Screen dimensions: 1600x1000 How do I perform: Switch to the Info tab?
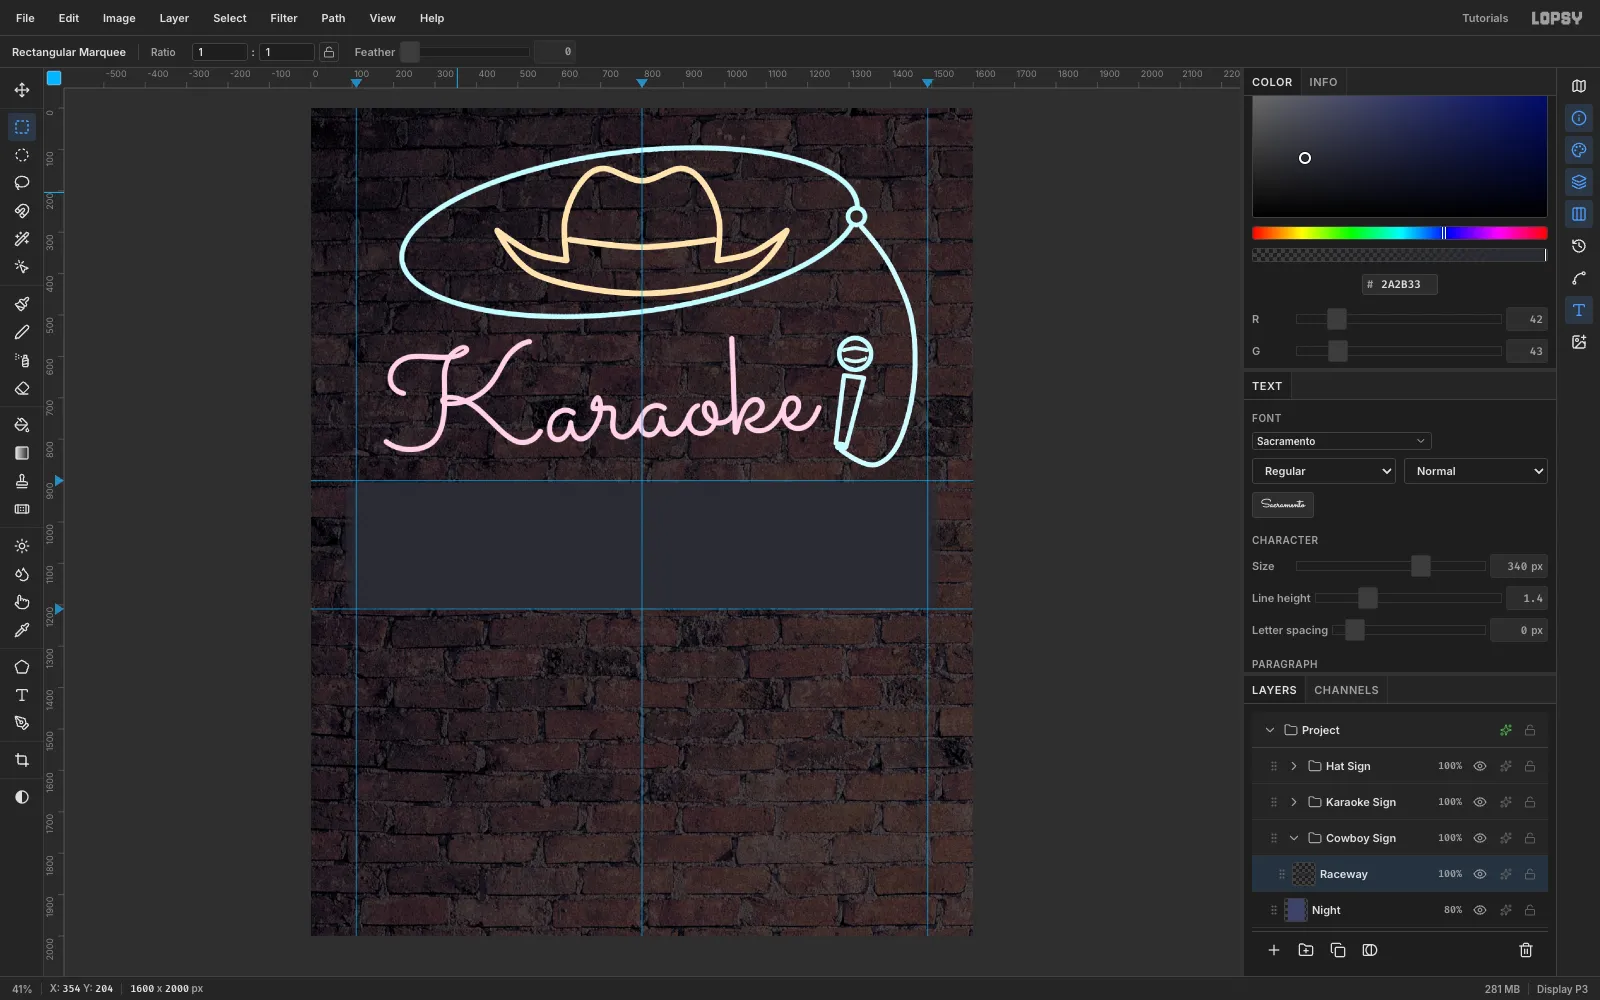click(x=1323, y=82)
